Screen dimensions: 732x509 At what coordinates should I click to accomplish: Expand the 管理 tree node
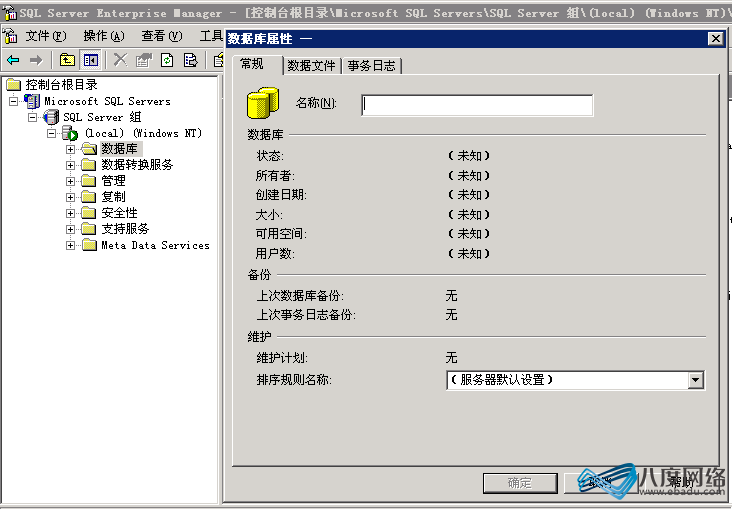(70, 181)
